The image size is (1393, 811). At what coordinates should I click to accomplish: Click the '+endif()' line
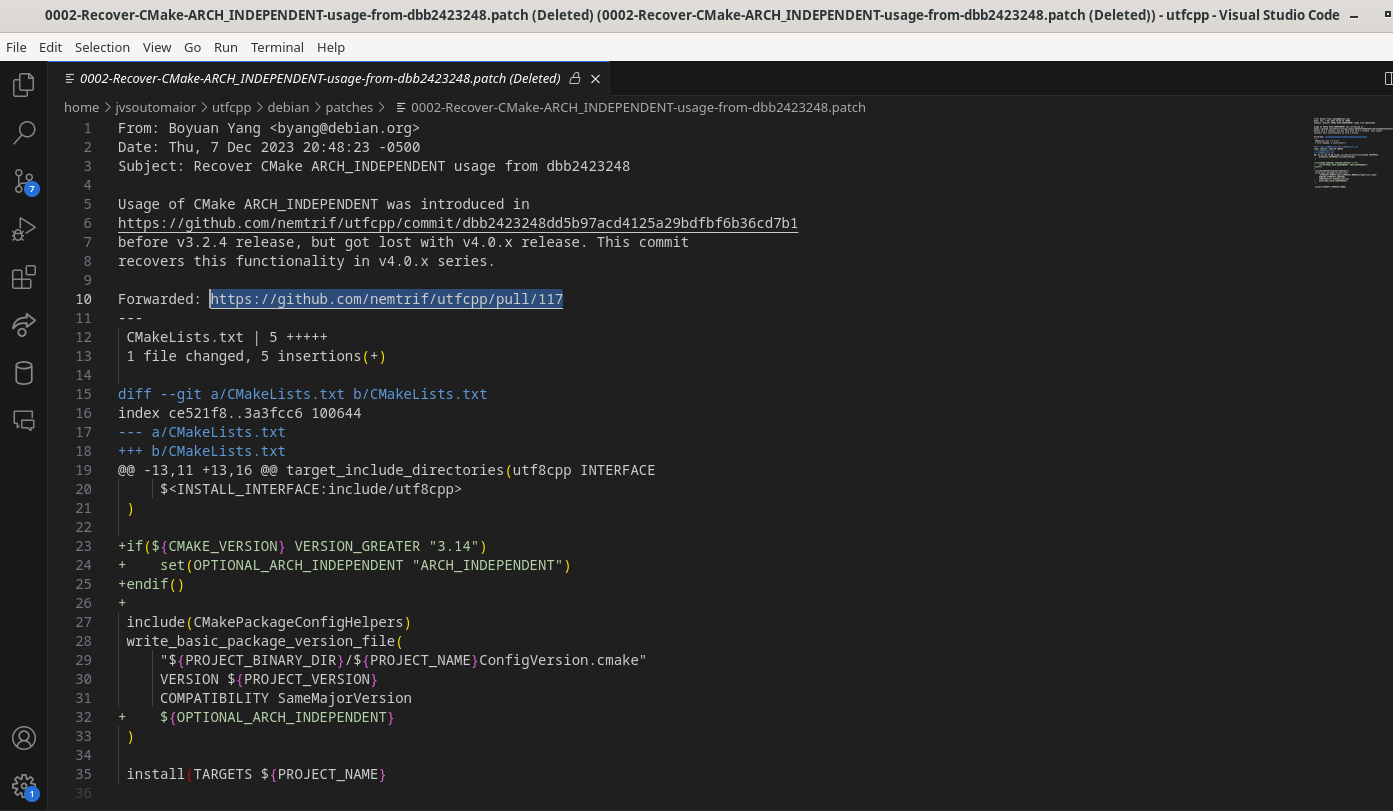pos(151,584)
